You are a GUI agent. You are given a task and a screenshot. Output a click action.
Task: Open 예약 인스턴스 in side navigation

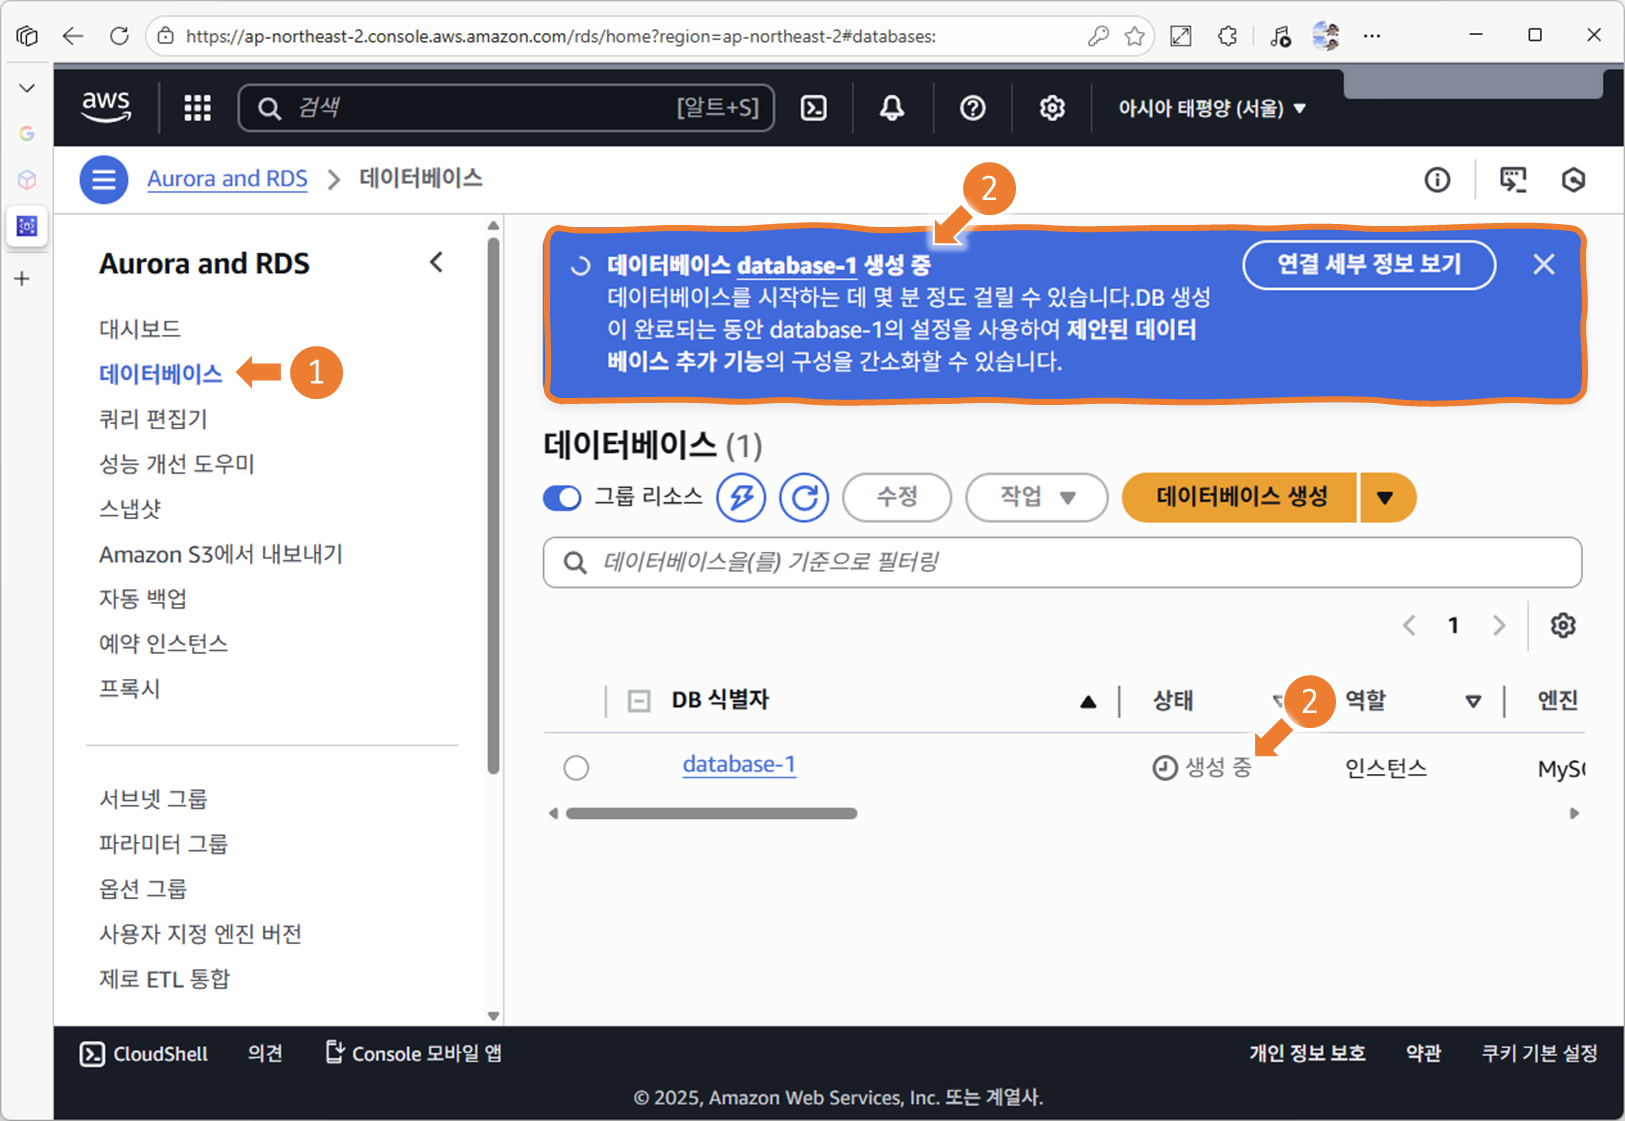[163, 643]
